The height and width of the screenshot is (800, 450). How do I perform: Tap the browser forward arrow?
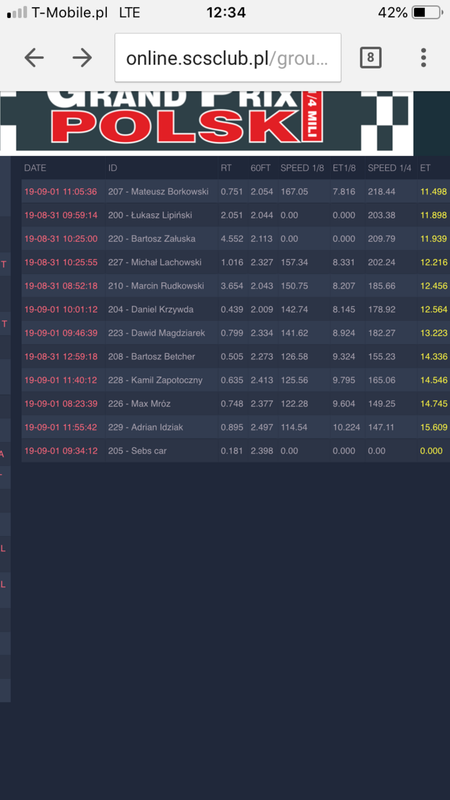pyautogui.click(x=82, y=58)
